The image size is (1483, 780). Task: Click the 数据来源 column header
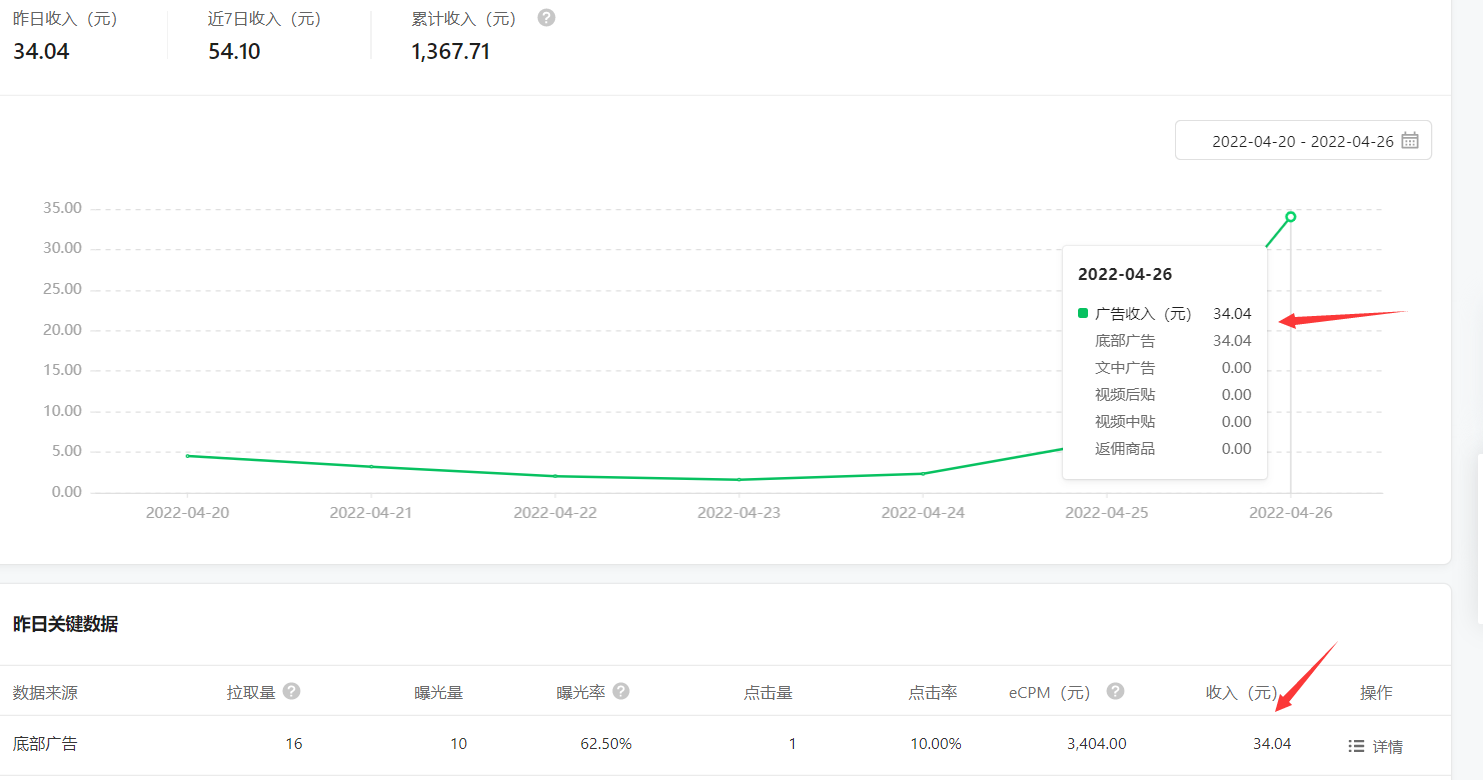coord(45,692)
